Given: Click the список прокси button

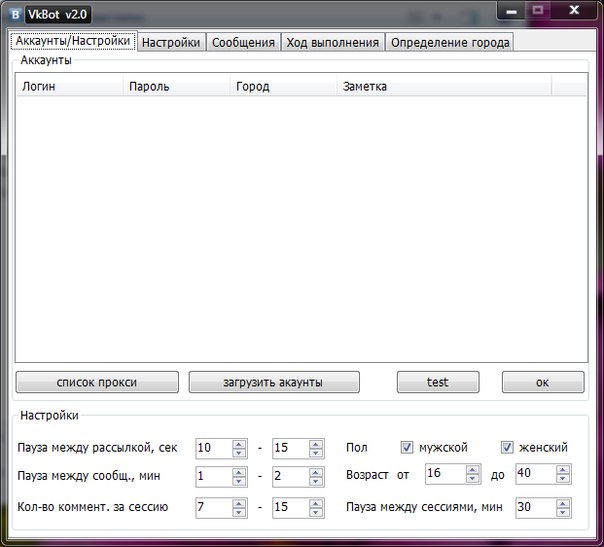Looking at the screenshot, I should pos(97,382).
